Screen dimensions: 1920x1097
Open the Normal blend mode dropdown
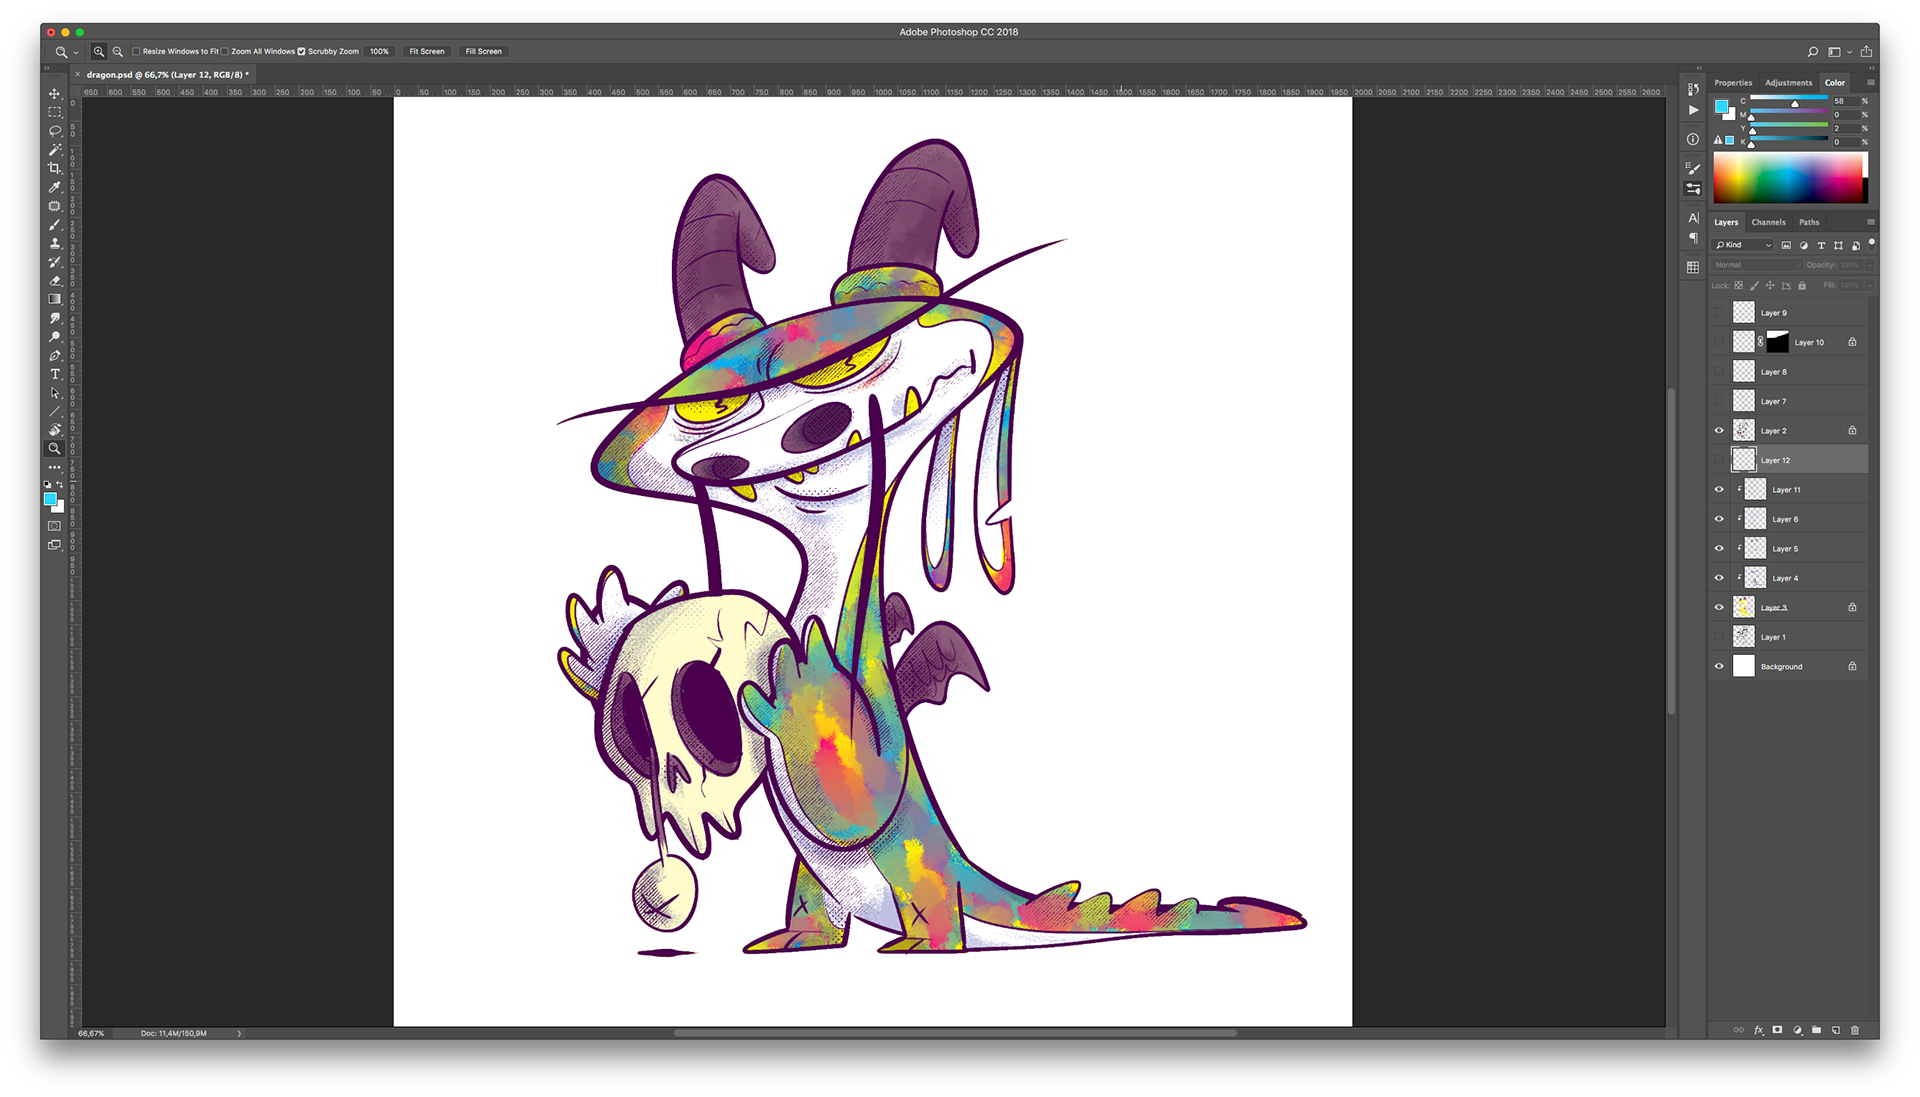1755,265
